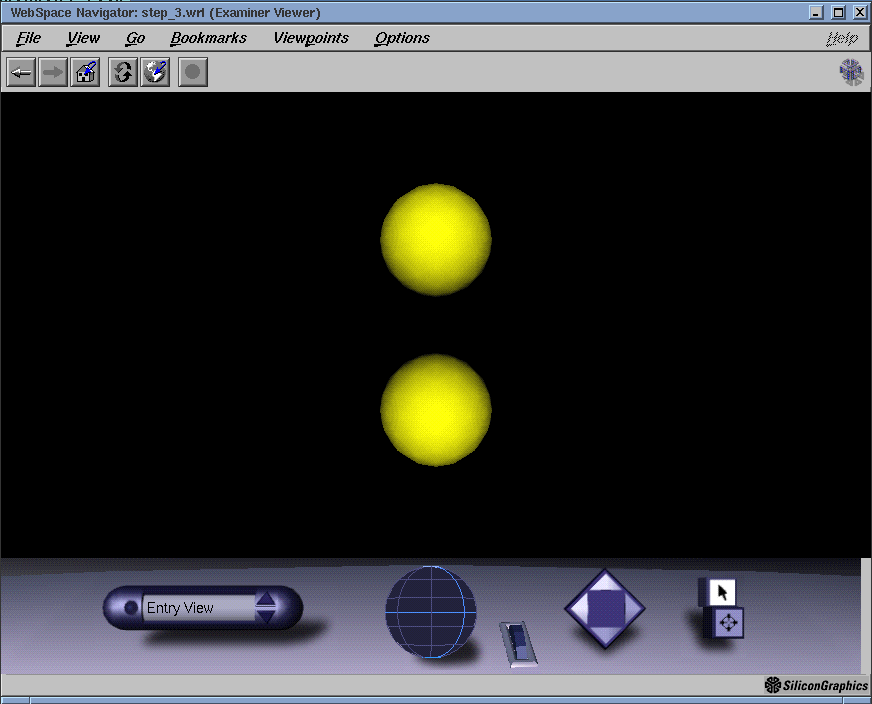872x704 pixels.
Task: Open the globe URL location icon
Action: tap(155, 72)
